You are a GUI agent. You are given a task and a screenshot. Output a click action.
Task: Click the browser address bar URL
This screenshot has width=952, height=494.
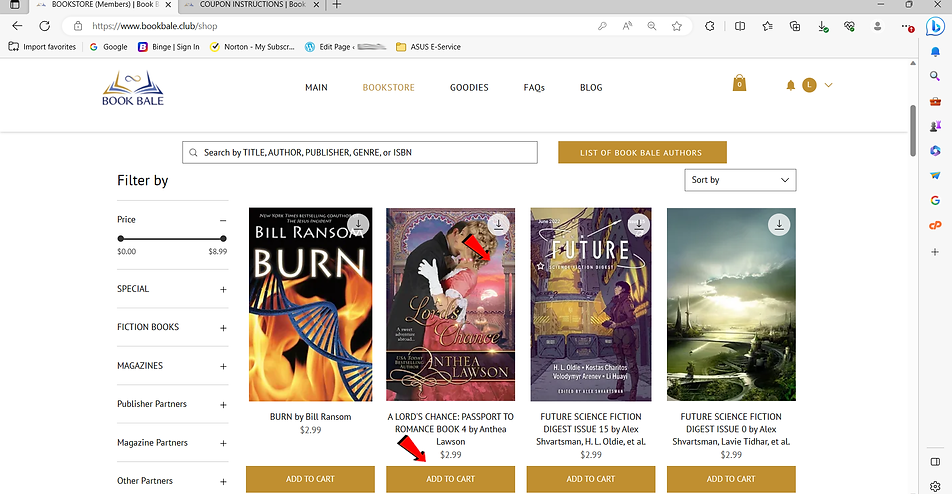tap(155, 26)
